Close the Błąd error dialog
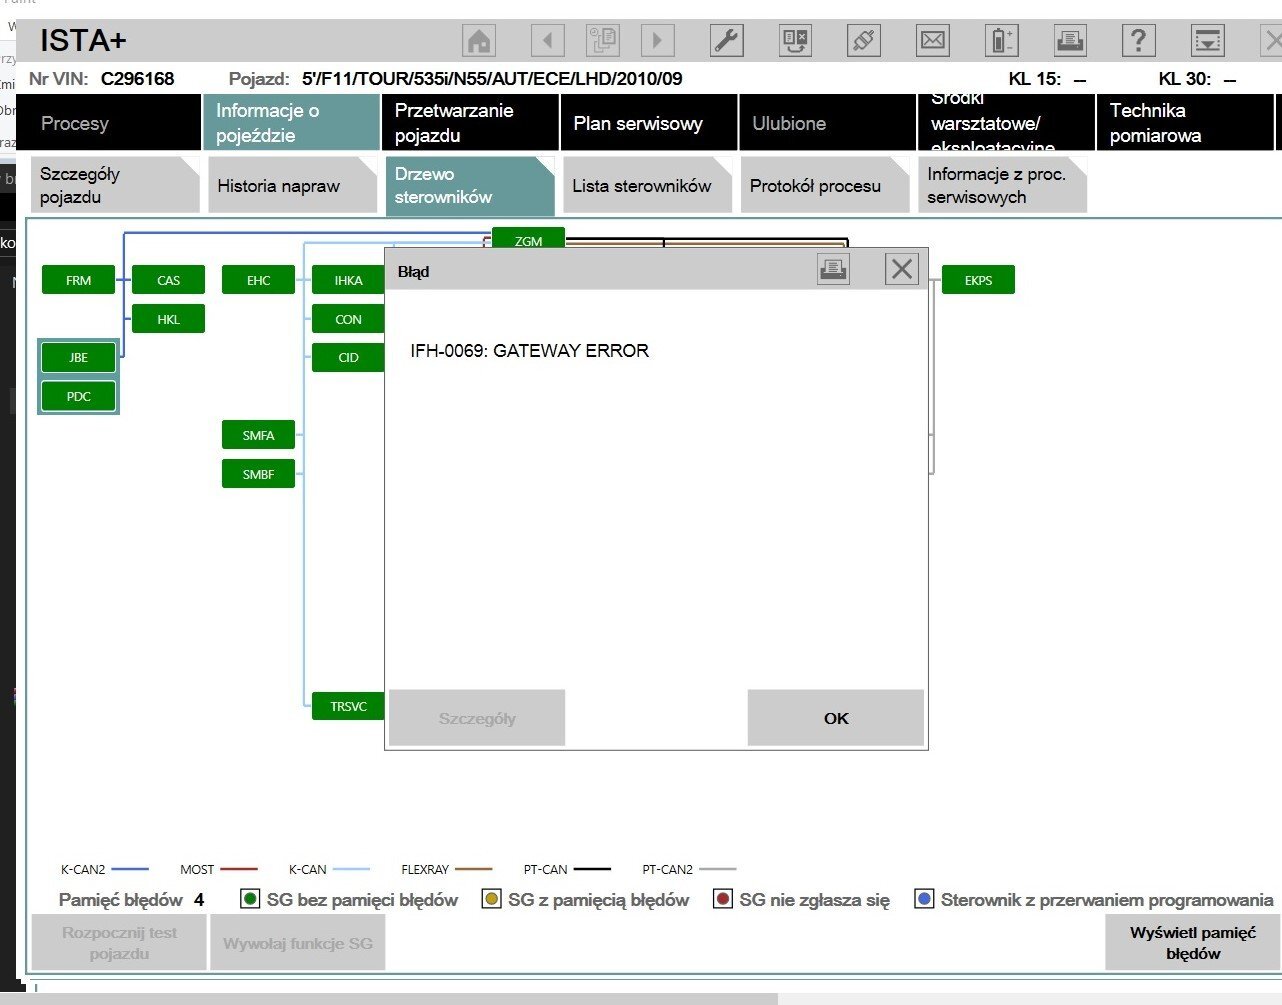 pyautogui.click(x=902, y=269)
